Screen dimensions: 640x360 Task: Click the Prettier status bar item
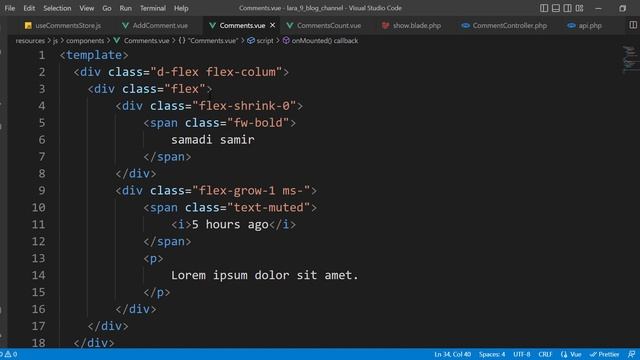tap(604, 354)
